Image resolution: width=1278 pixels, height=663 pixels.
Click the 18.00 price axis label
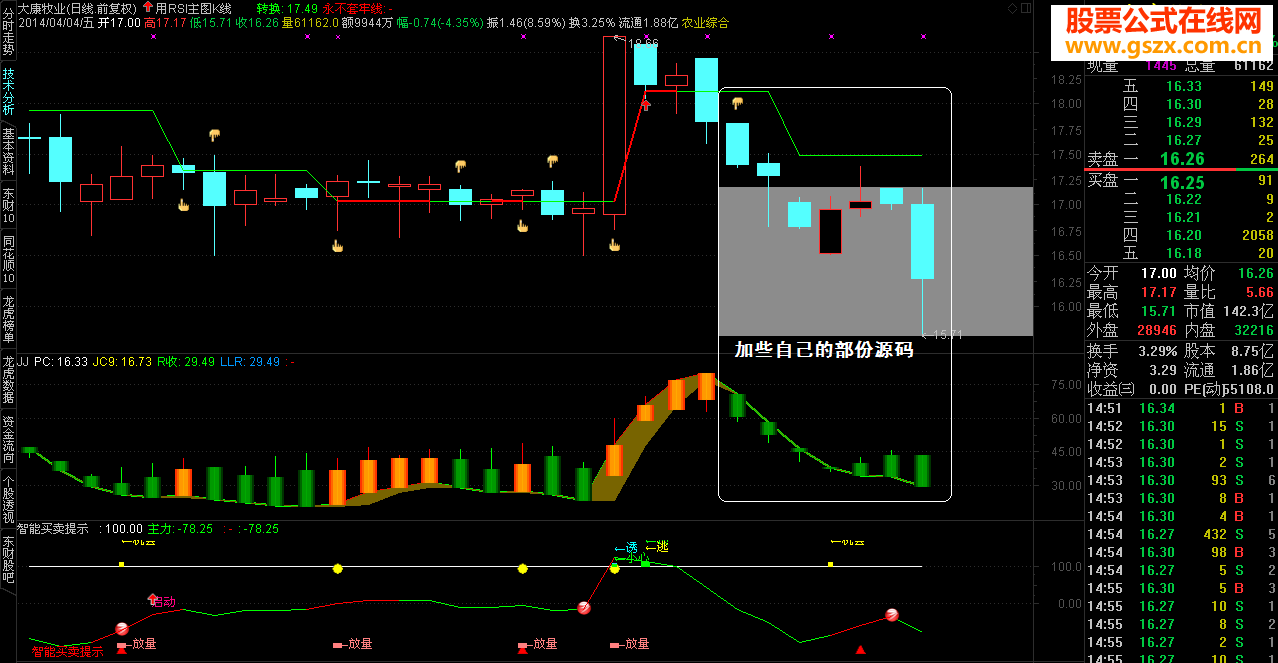1066,103
